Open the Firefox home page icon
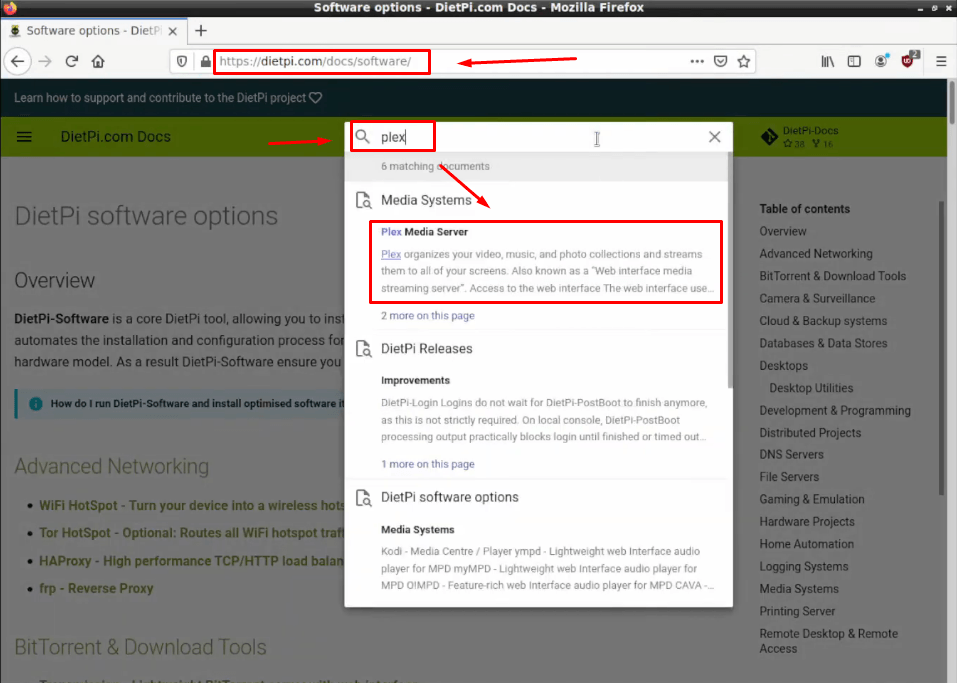Screen dimensions: 957x683 98,61
